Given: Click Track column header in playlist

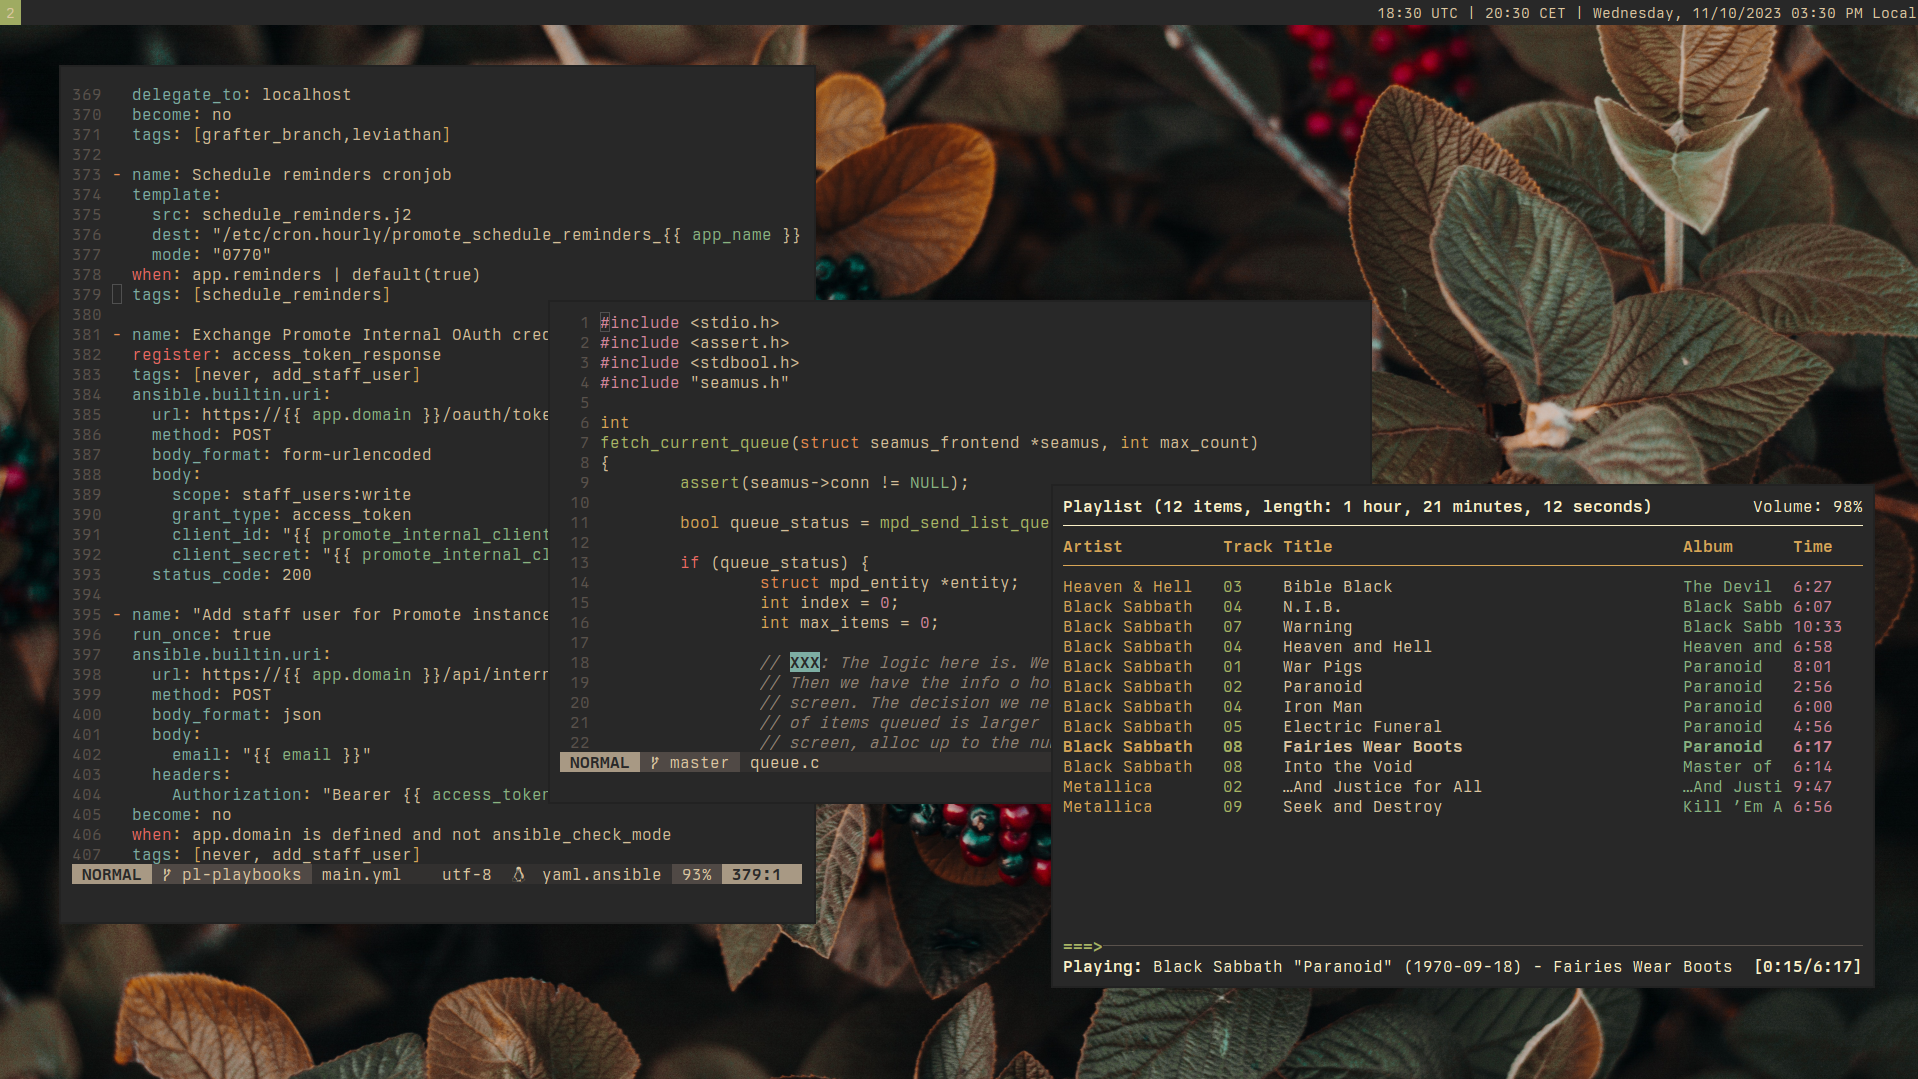Looking at the screenshot, I should click(1247, 547).
